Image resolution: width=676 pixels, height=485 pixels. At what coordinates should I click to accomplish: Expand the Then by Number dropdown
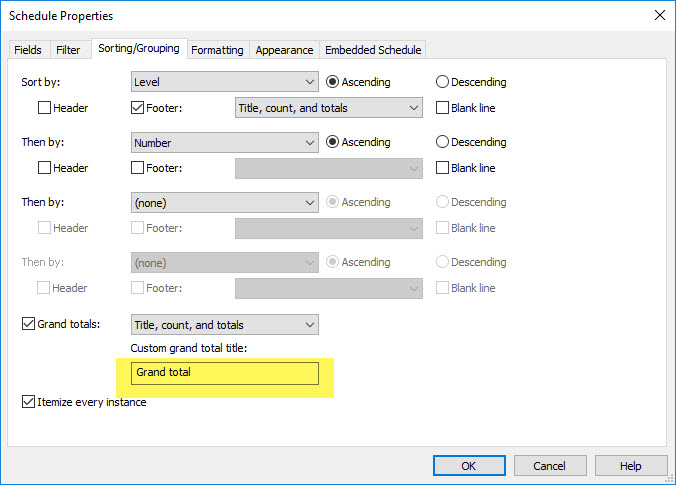pyautogui.click(x=225, y=142)
